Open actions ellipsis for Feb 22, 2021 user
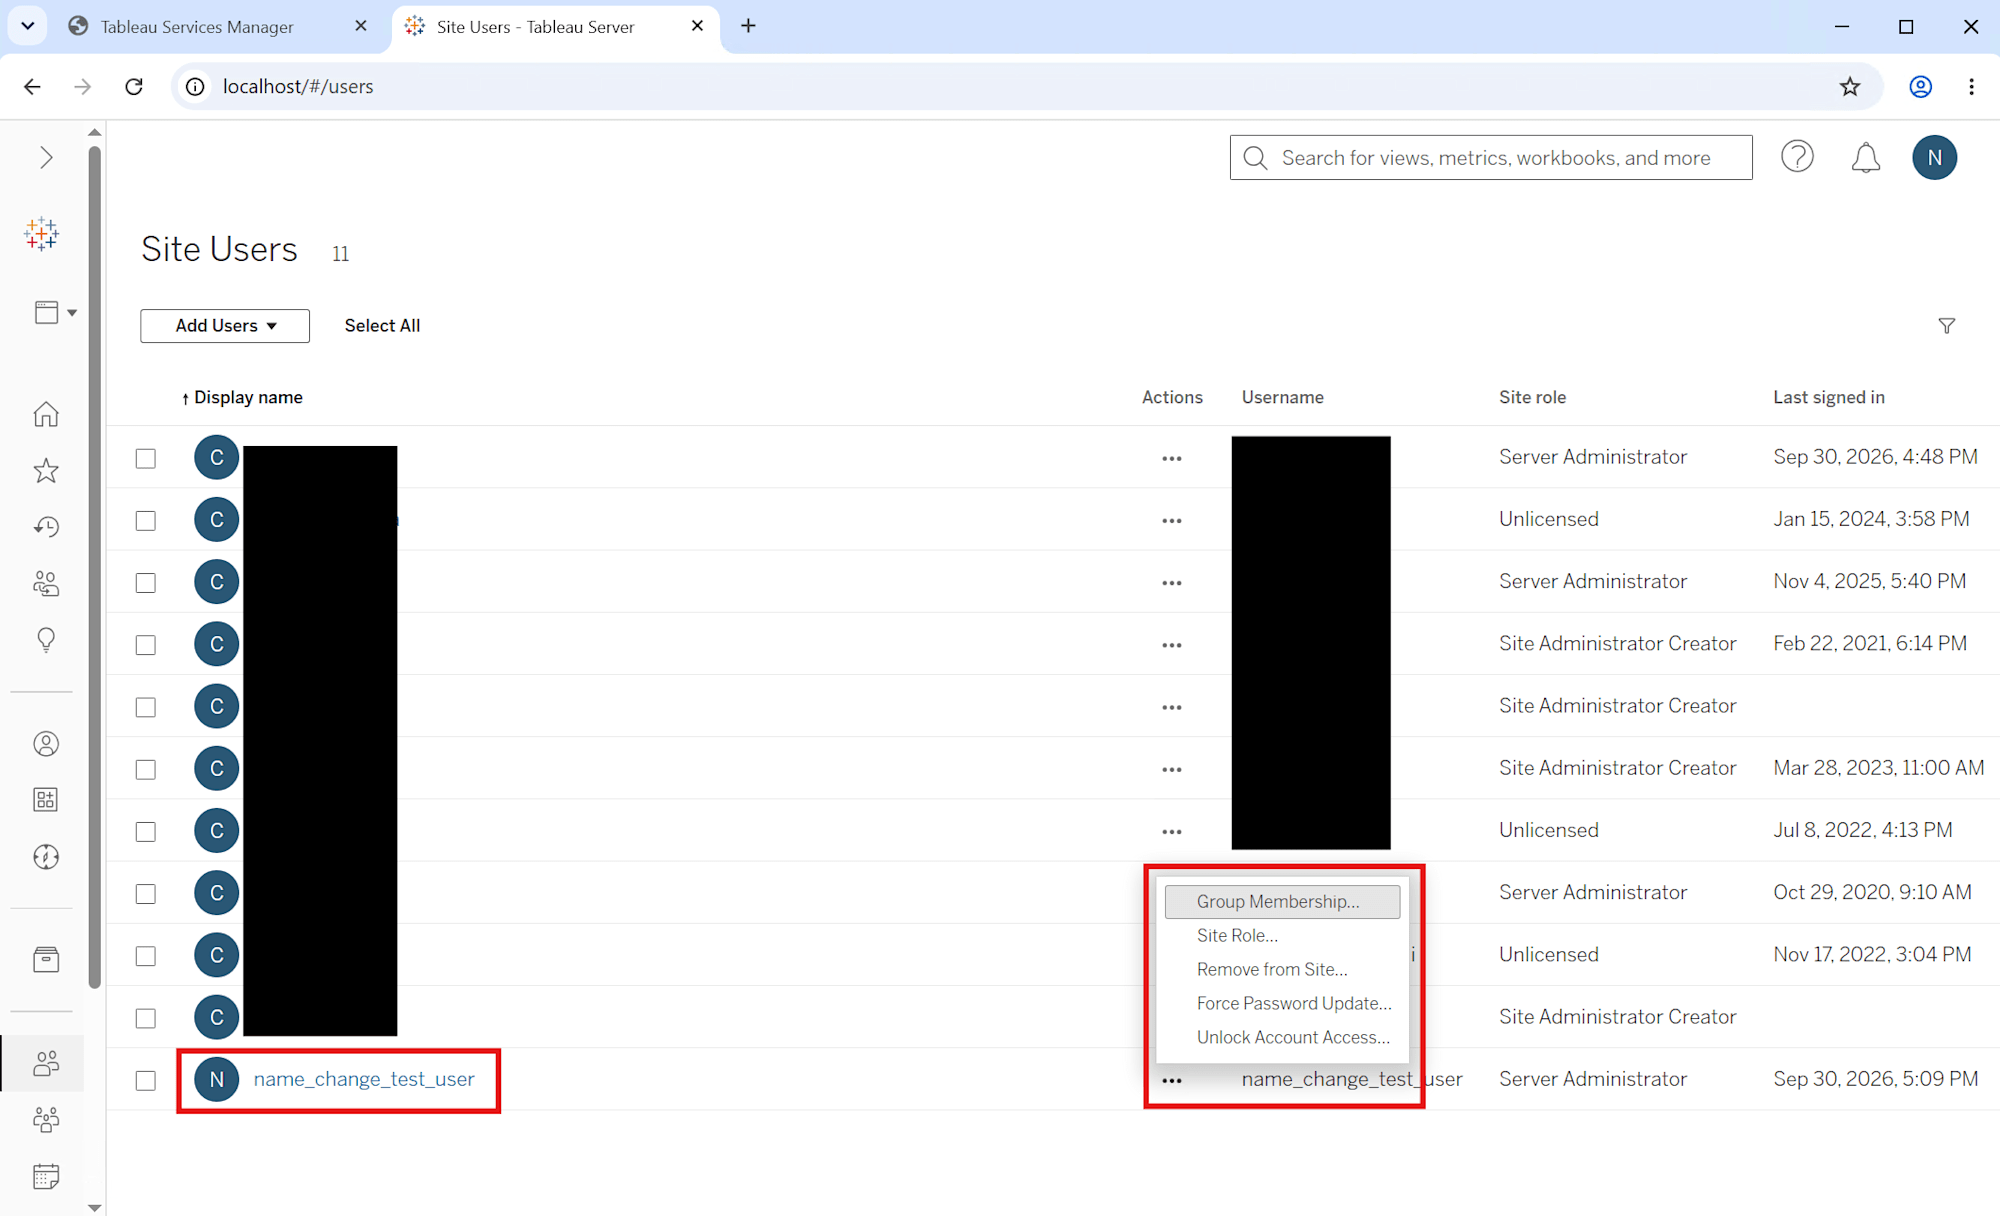The width and height of the screenshot is (2000, 1216). (x=1172, y=646)
